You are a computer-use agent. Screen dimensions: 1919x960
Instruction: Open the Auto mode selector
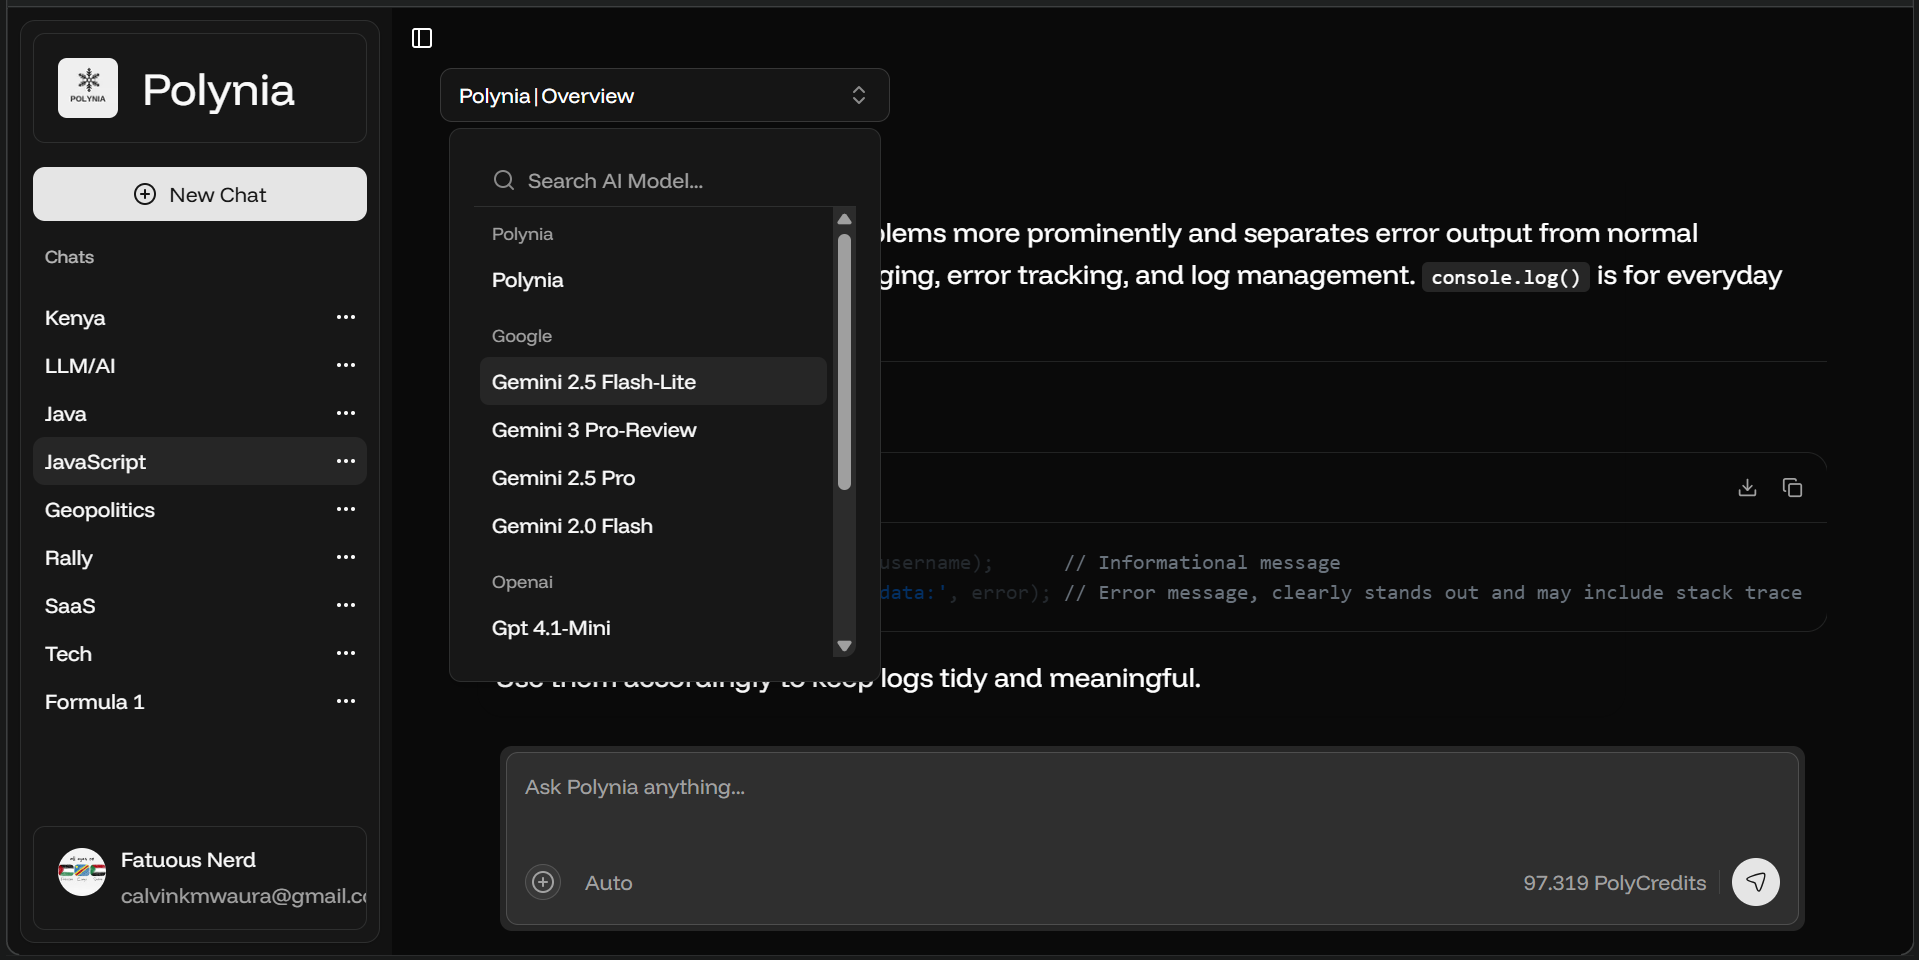[x=608, y=883]
